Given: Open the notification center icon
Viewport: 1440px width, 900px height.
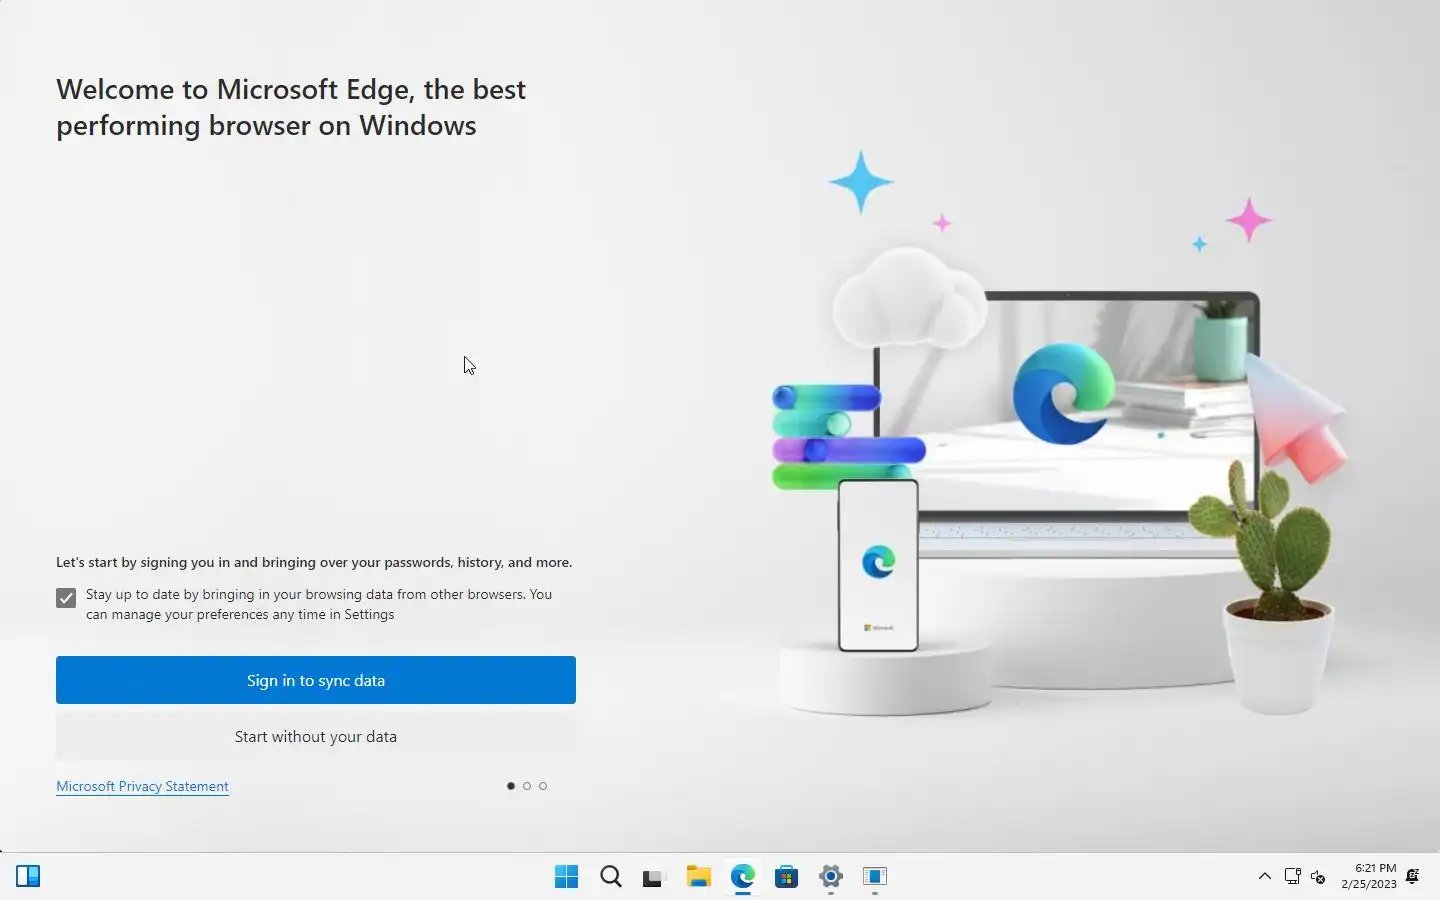Looking at the screenshot, I should coord(1413,877).
